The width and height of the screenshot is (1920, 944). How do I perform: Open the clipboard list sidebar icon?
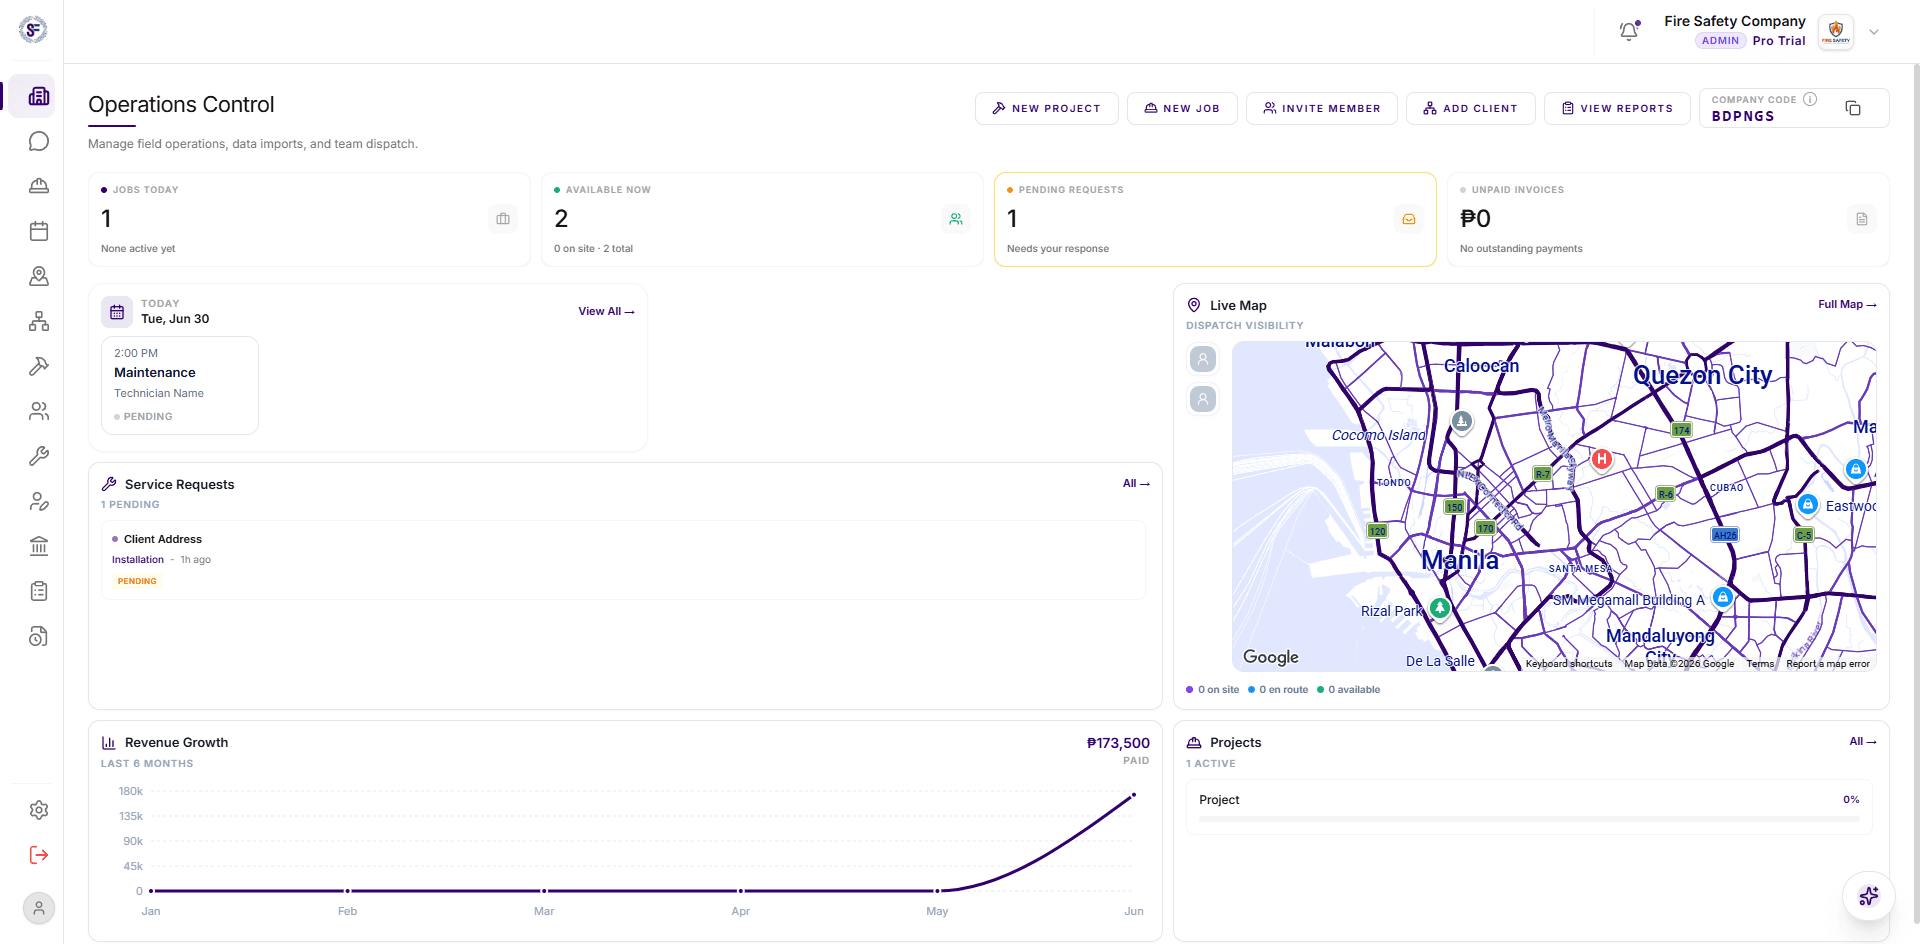point(39,591)
